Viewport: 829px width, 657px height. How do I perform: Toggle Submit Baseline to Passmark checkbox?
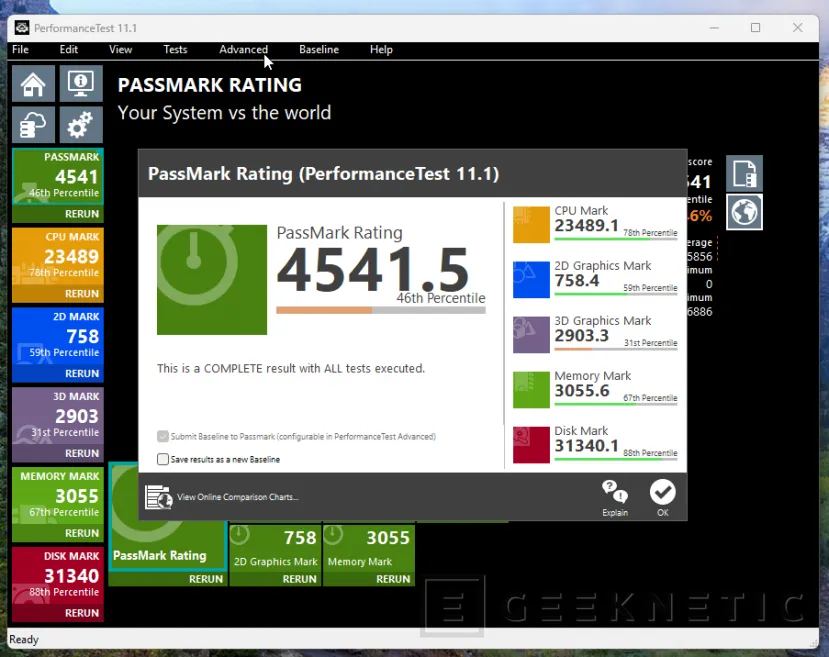[163, 437]
